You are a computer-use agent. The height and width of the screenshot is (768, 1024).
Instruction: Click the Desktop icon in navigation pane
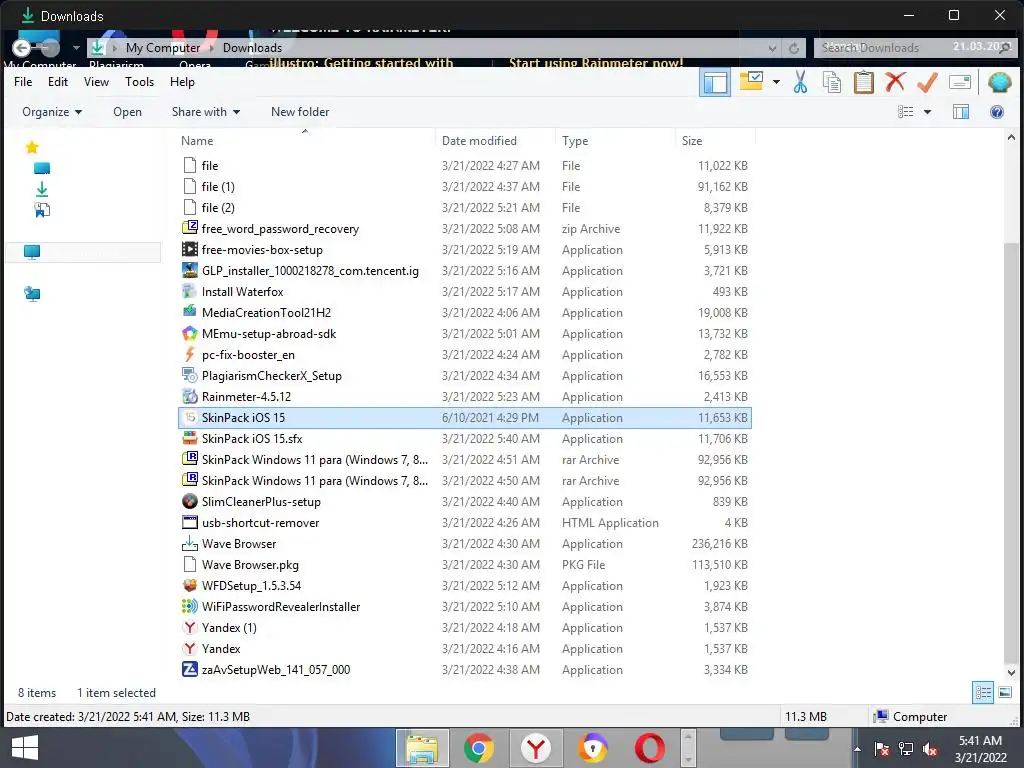click(42, 168)
